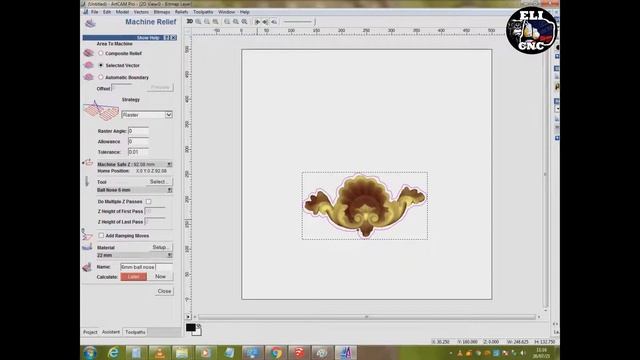Open the Window menu
Screen dimensions: 640x360
point(227,12)
